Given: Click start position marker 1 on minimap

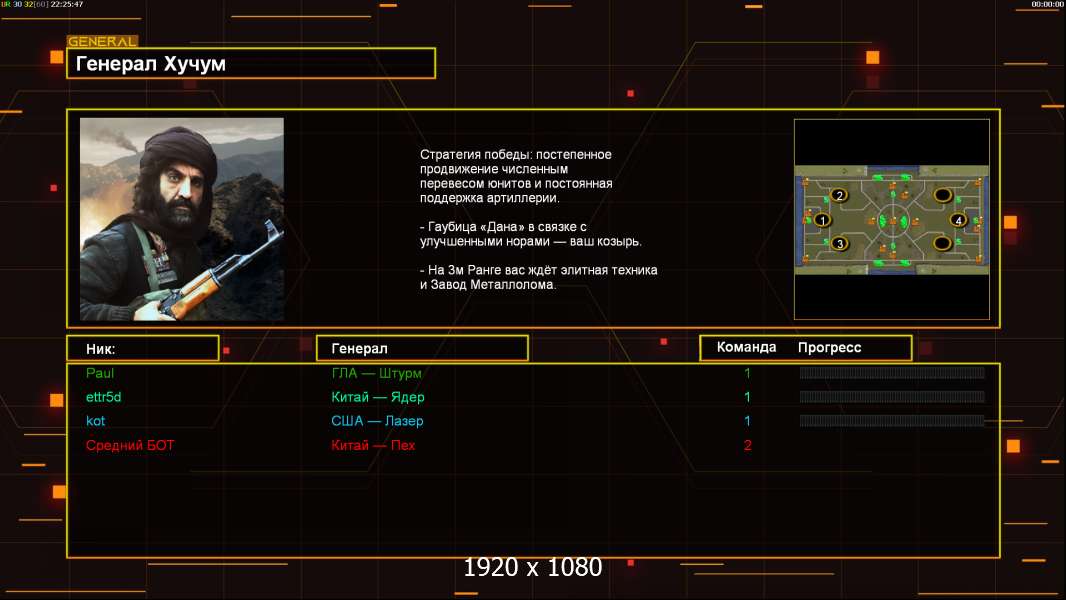Looking at the screenshot, I should click(822, 220).
